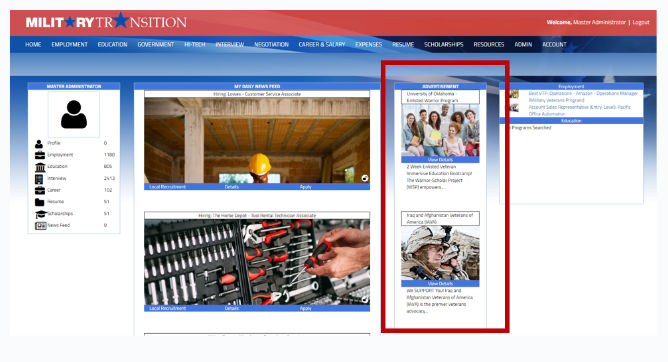Viewport: 668px width, 362px height.
Task: Click Apply under Lowes job post
Action: pos(305,187)
